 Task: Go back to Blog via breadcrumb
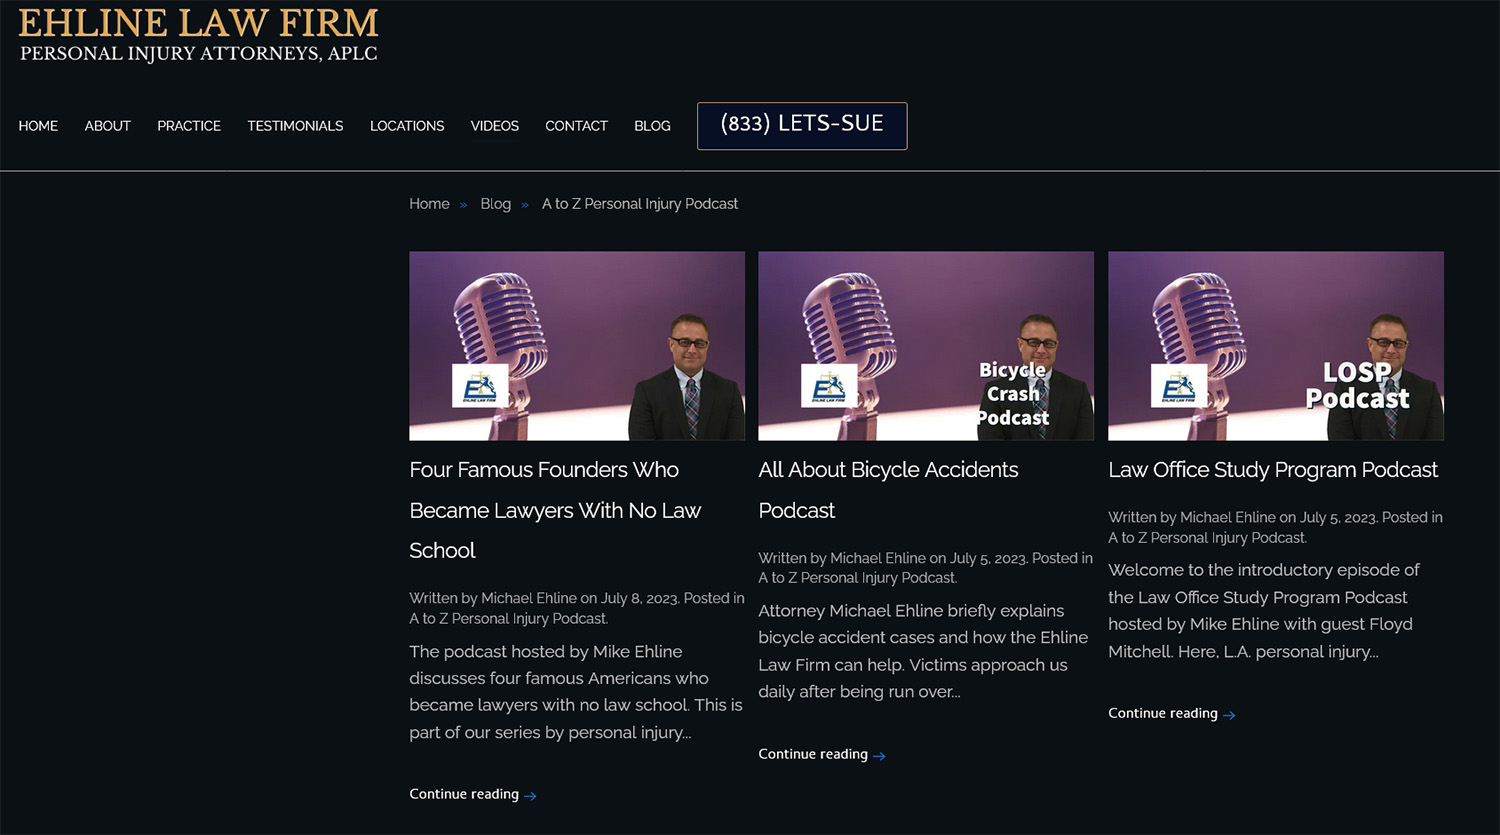pos(495,204)
